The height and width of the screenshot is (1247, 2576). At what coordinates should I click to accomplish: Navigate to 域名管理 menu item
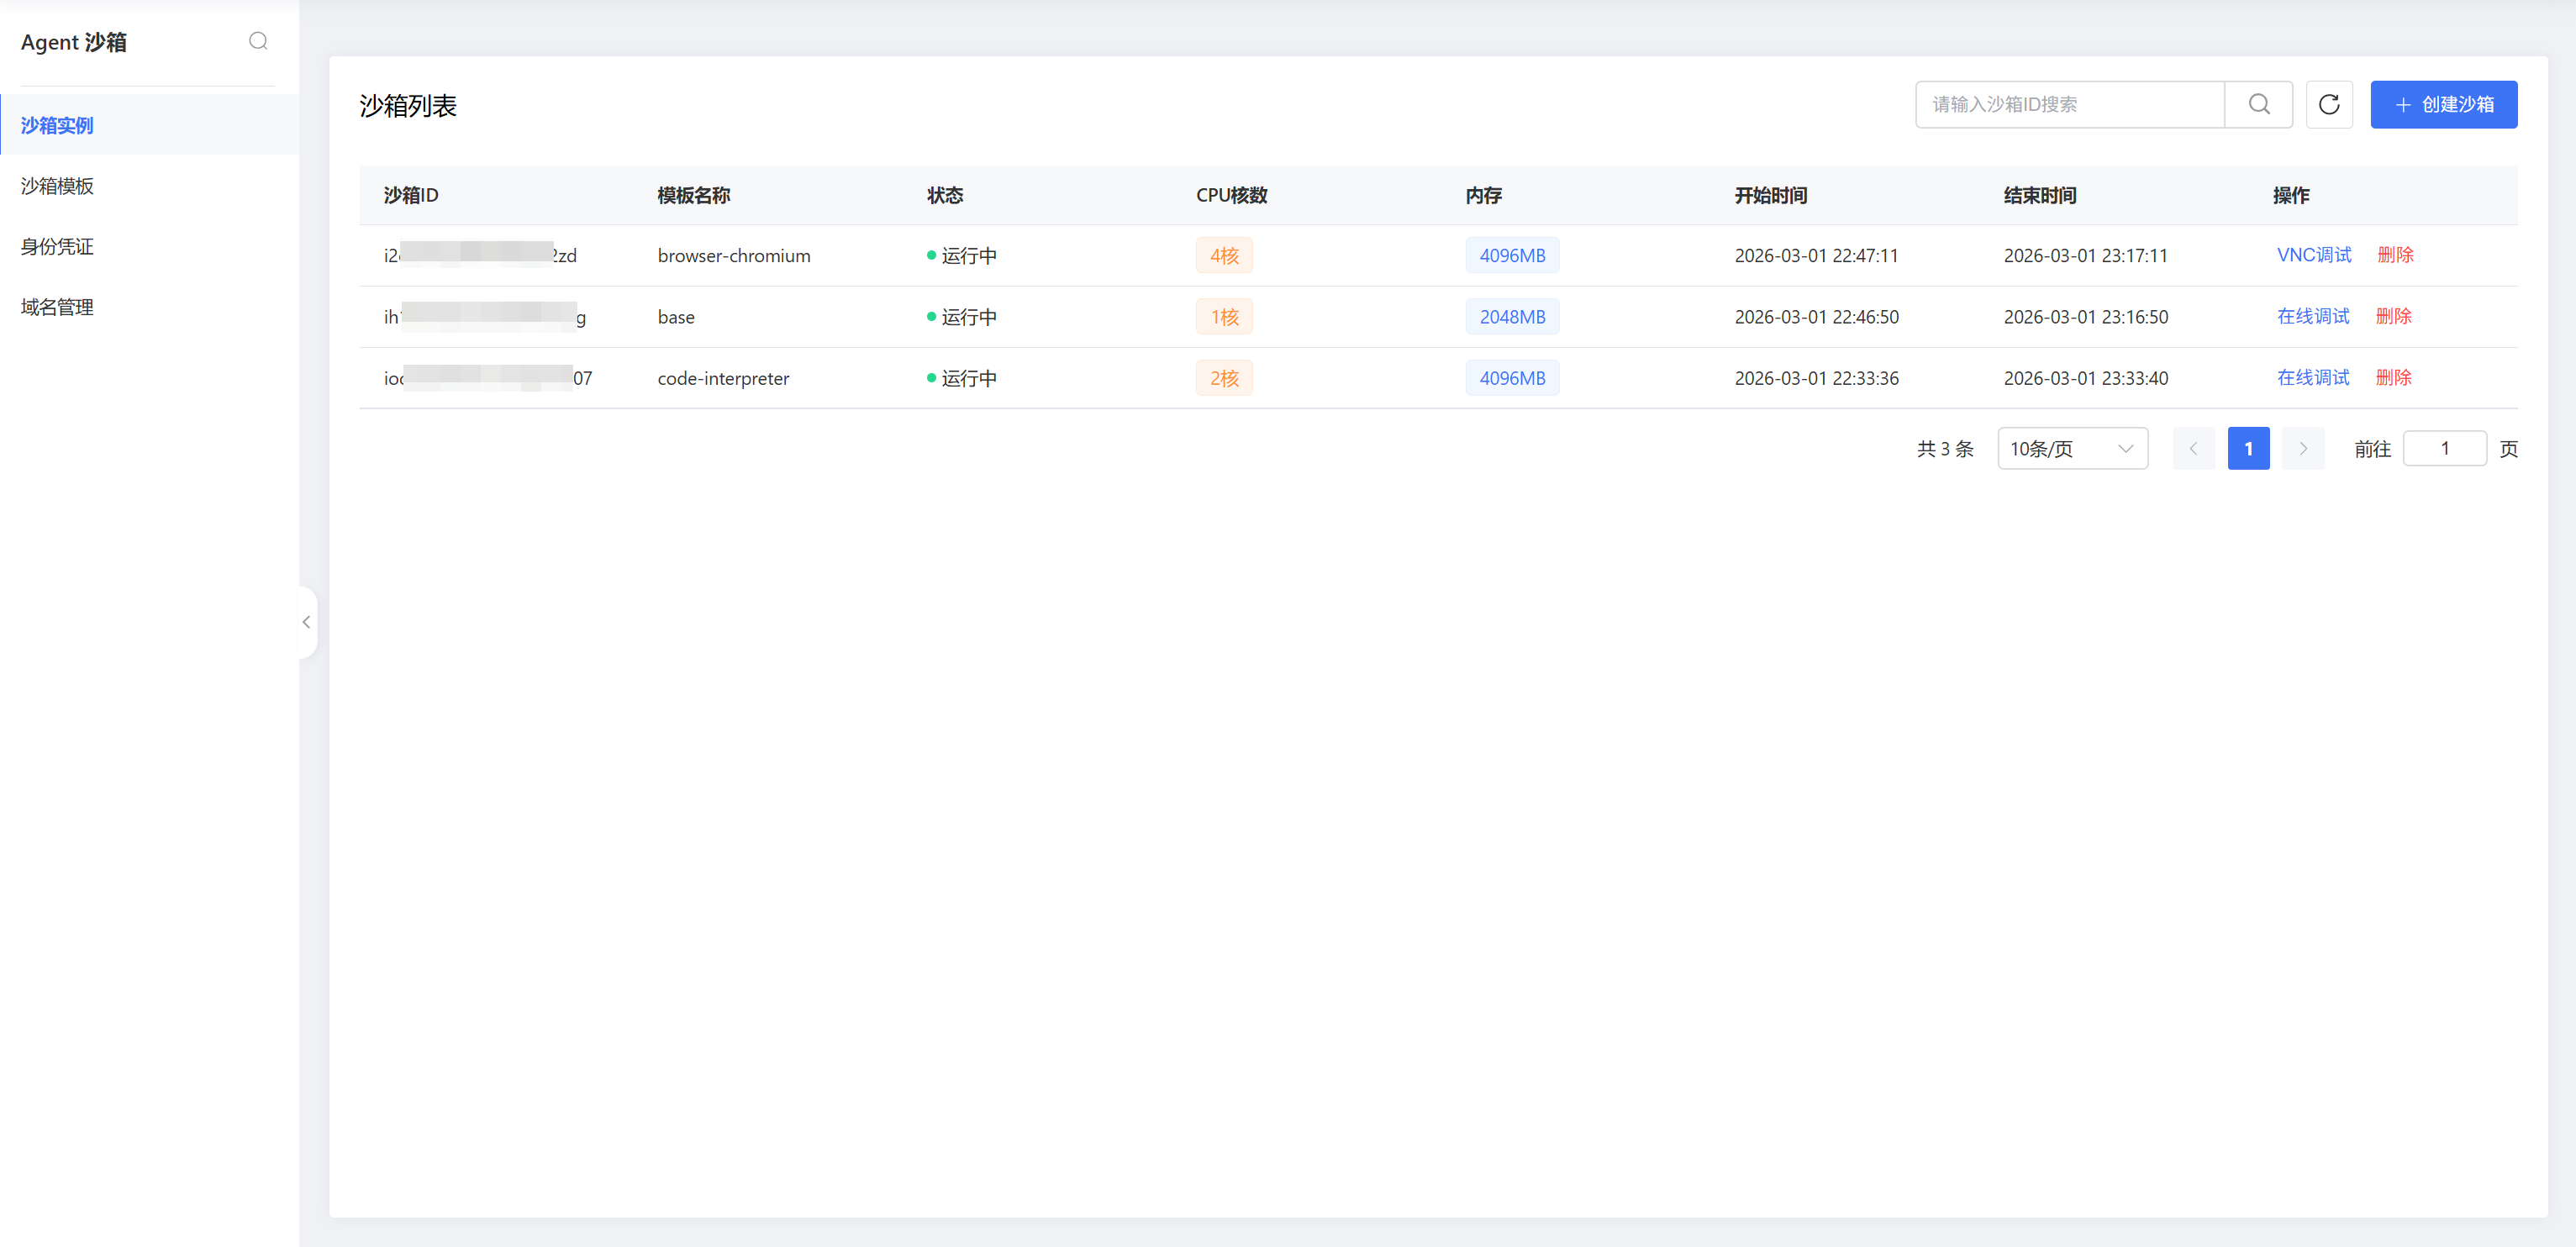coord(57,307)
